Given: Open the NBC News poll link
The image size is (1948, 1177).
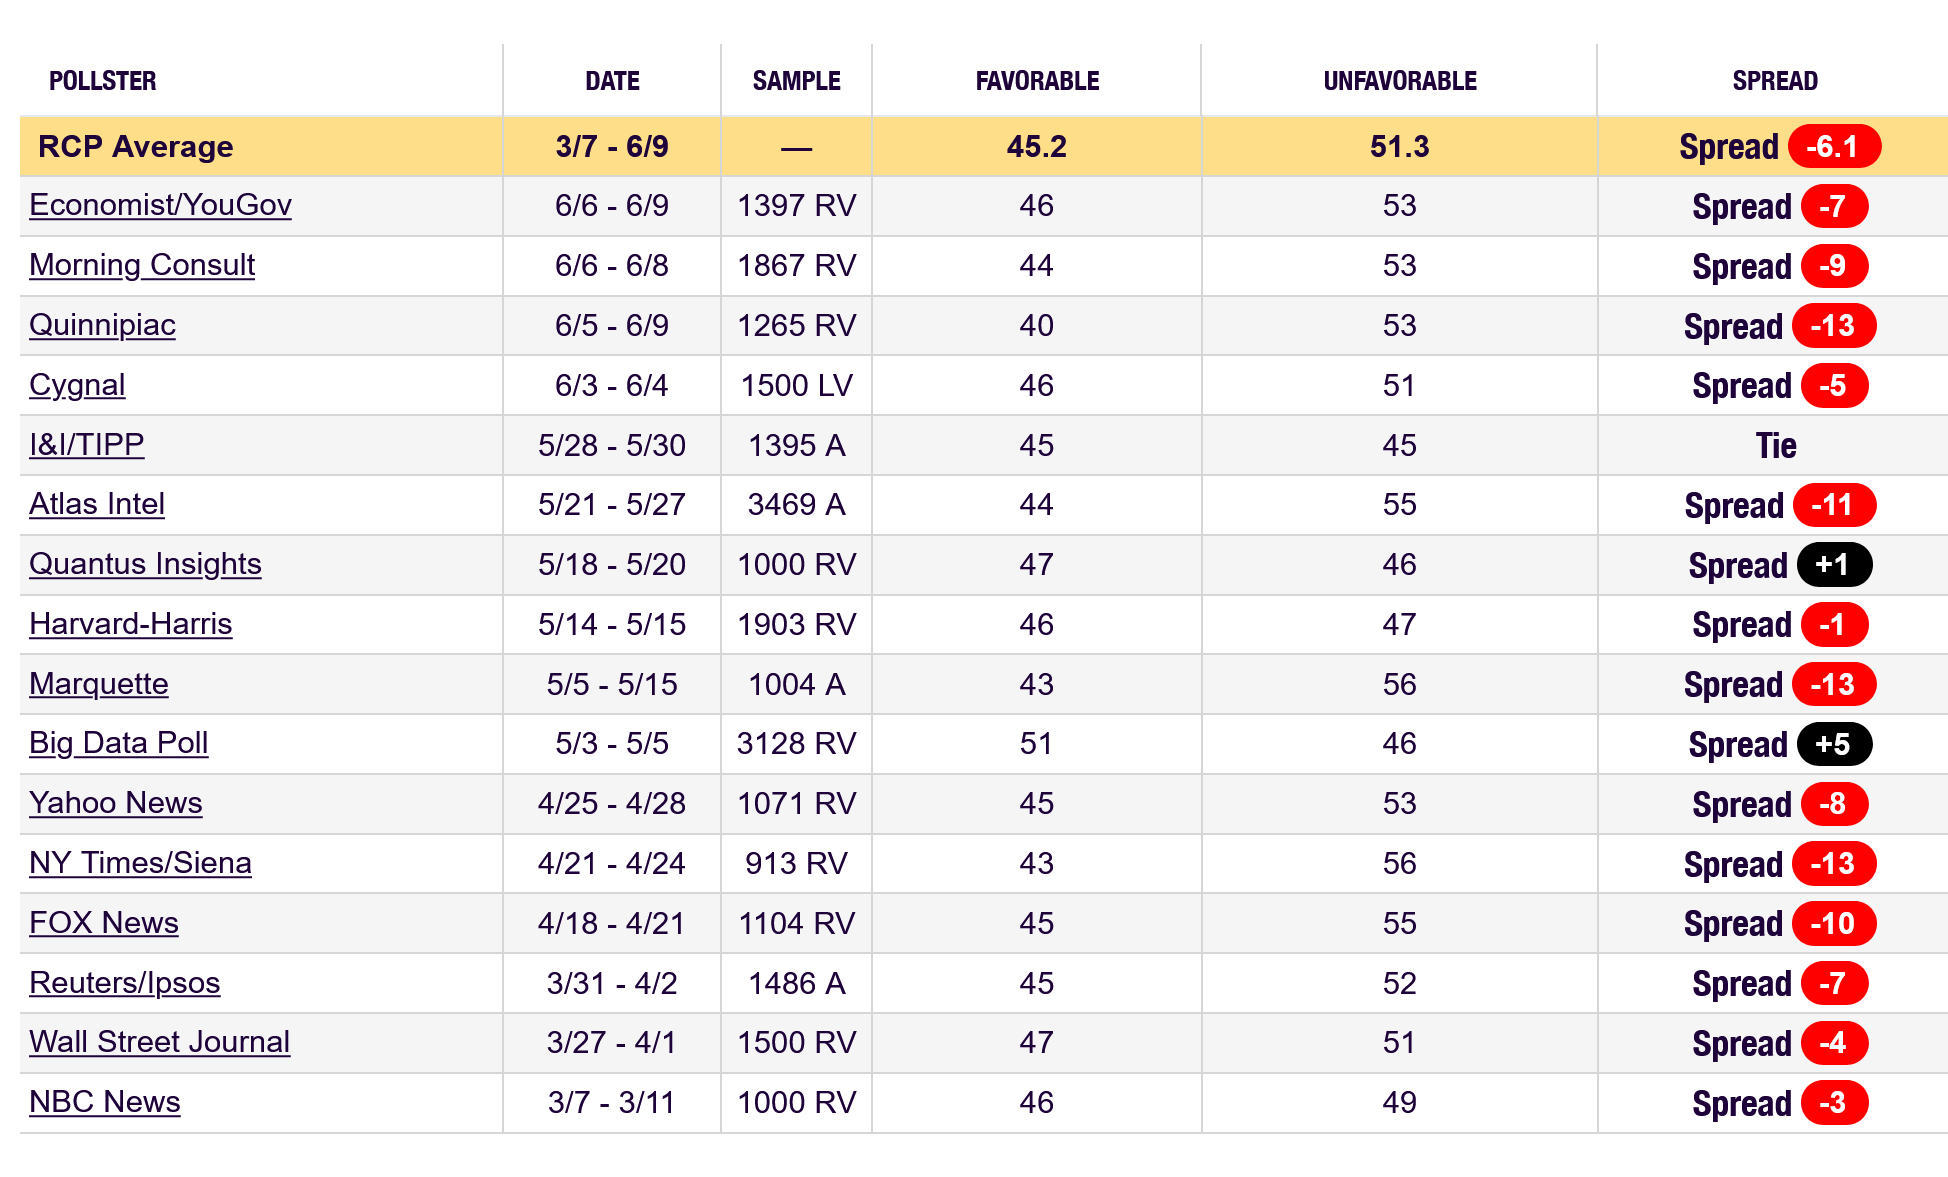Looking at the screenshot, I should [x=104, y=1102].
